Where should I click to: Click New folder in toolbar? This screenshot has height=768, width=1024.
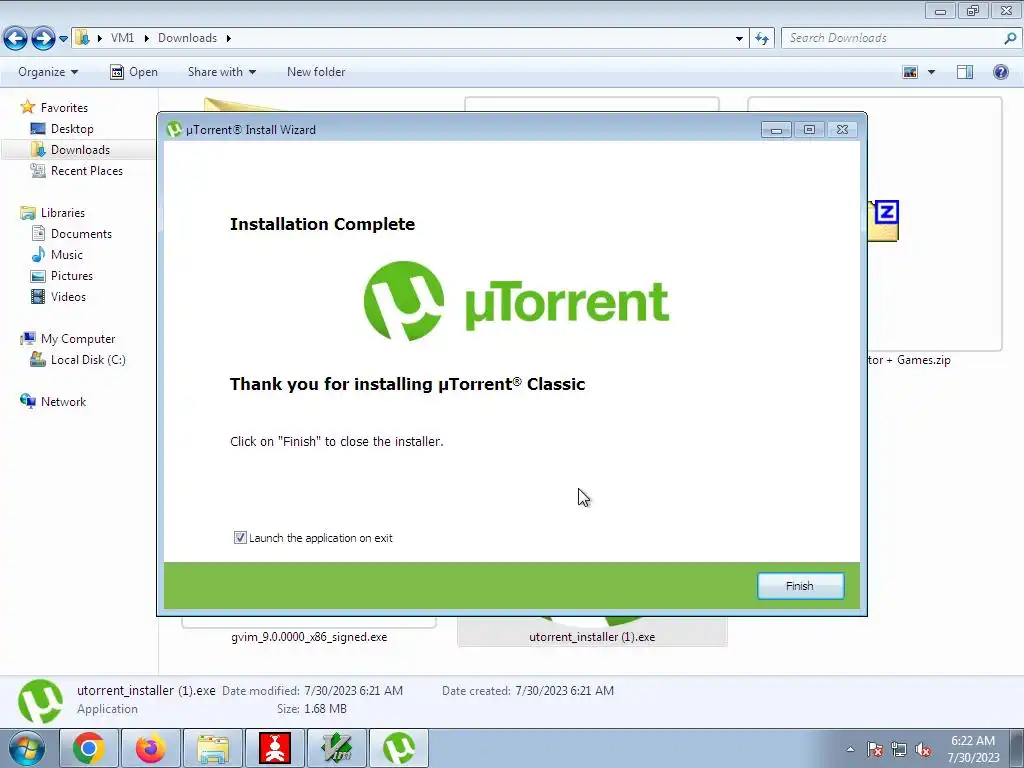[316, 72]
